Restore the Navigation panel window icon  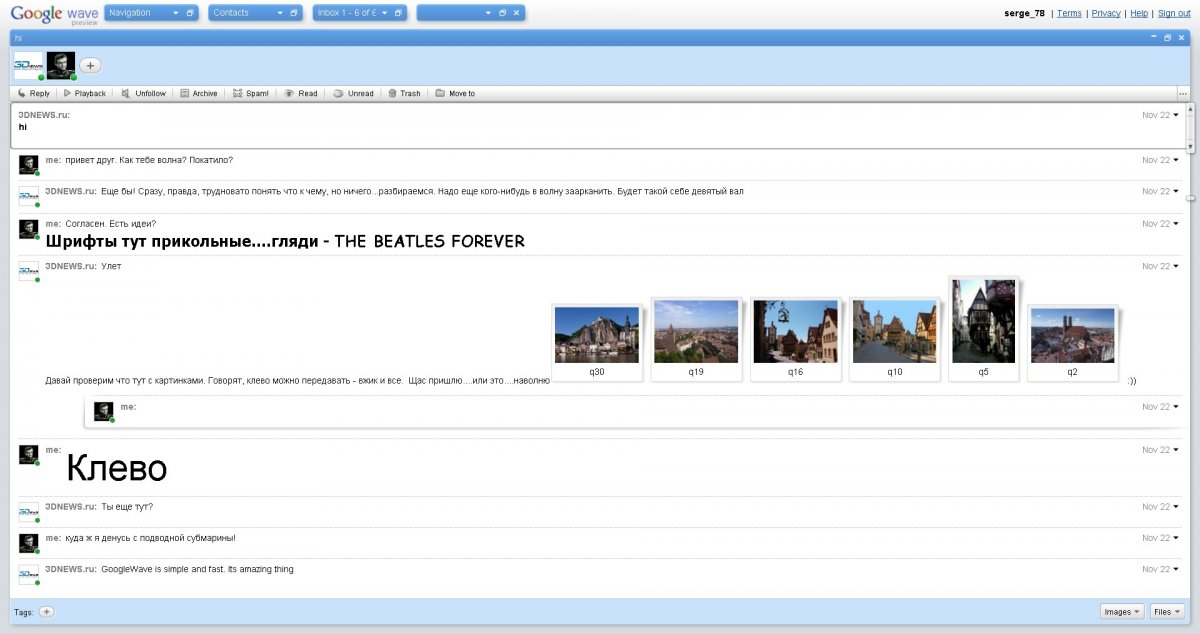pyautogui.click(x=190, y=13)
